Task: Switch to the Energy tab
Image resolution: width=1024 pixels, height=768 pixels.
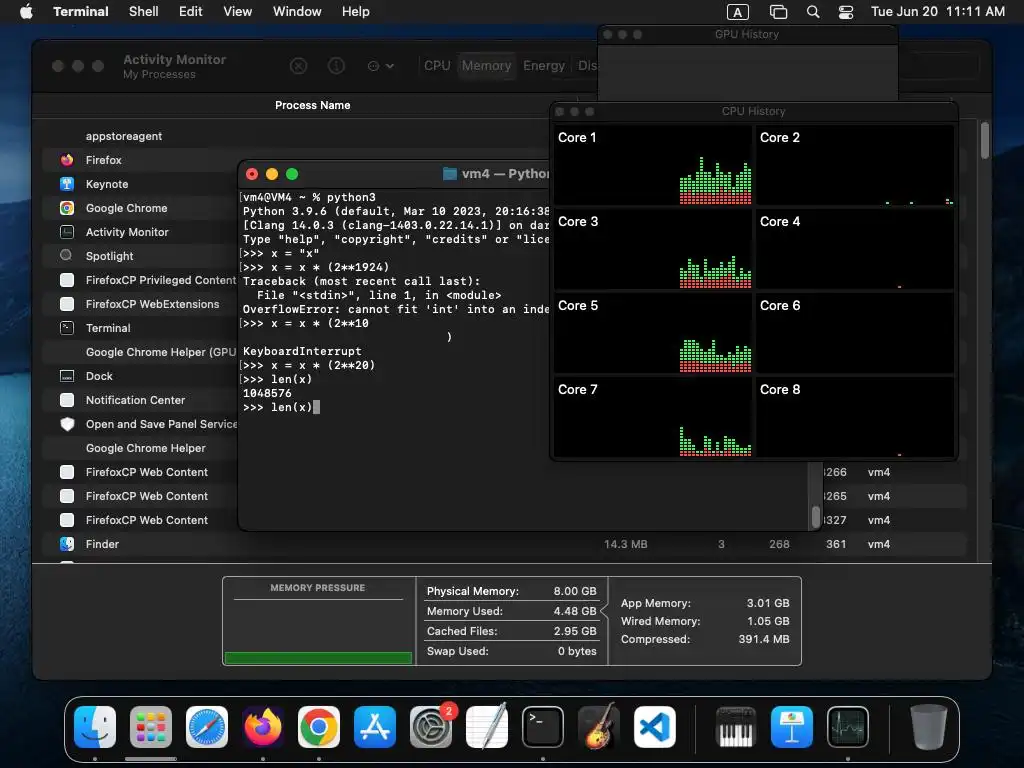Action: pyautogui.click(x=543, y=65)
